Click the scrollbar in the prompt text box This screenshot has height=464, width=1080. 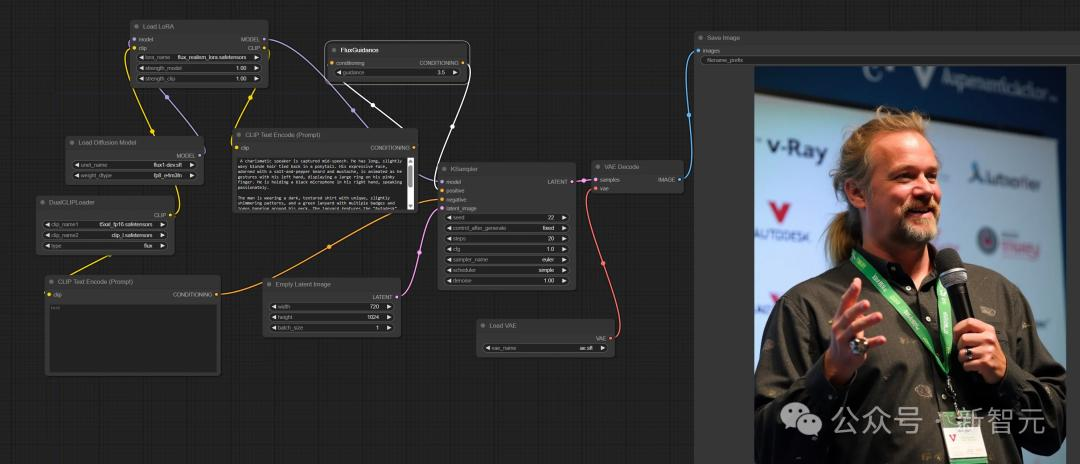pyautogui.click(x=411, y=182)
